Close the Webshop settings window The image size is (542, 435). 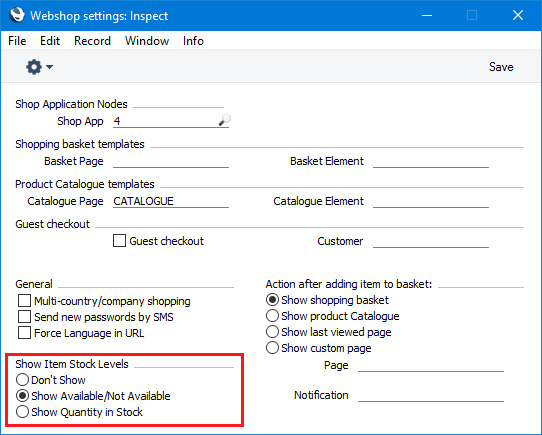pos(518,15)
